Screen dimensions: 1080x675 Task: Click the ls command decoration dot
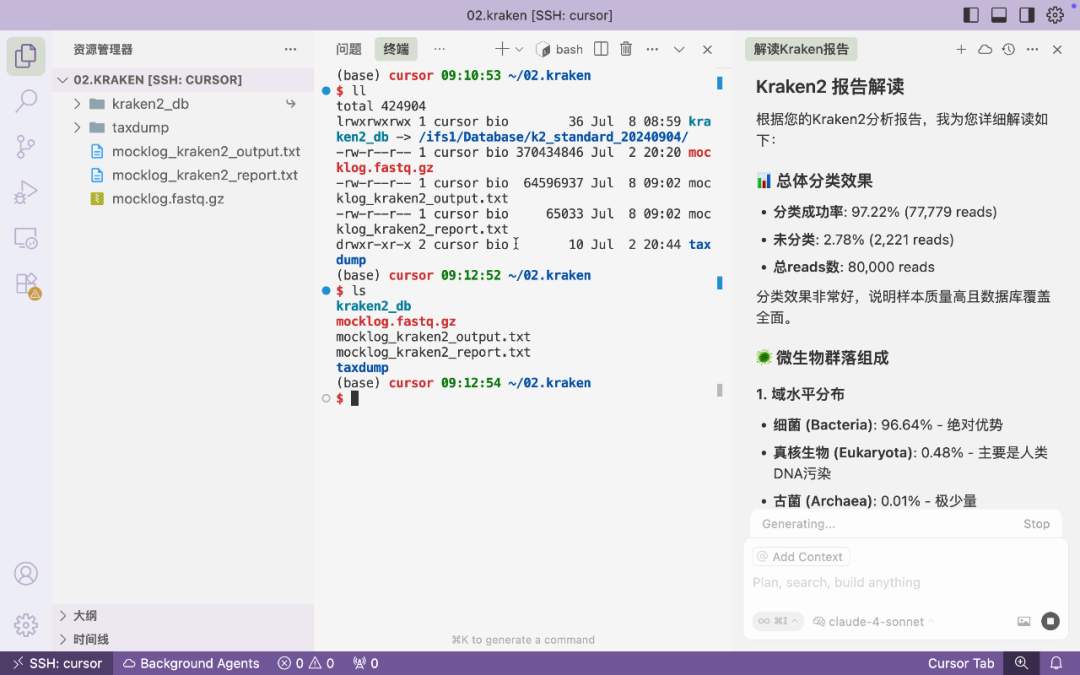click(326, 291)
